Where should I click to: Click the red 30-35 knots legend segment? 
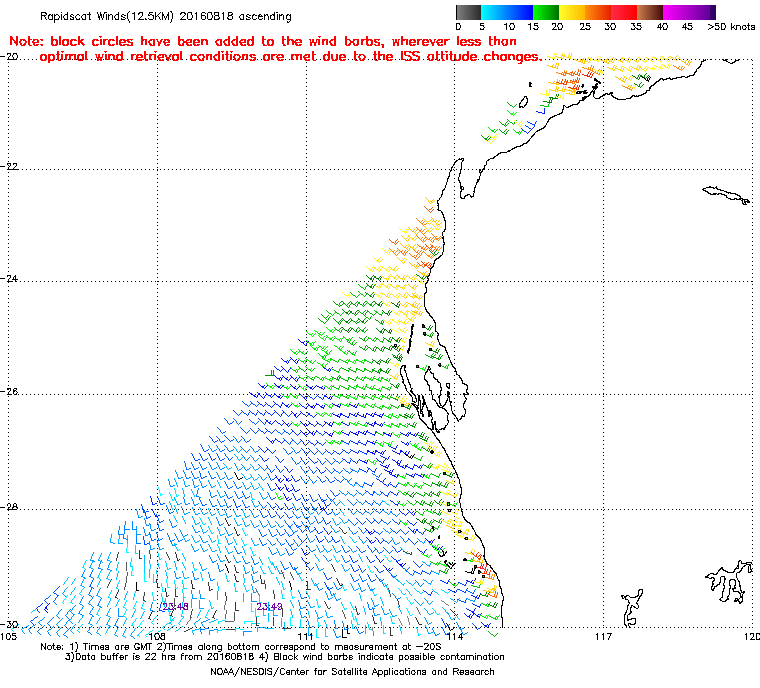point(624,13)
